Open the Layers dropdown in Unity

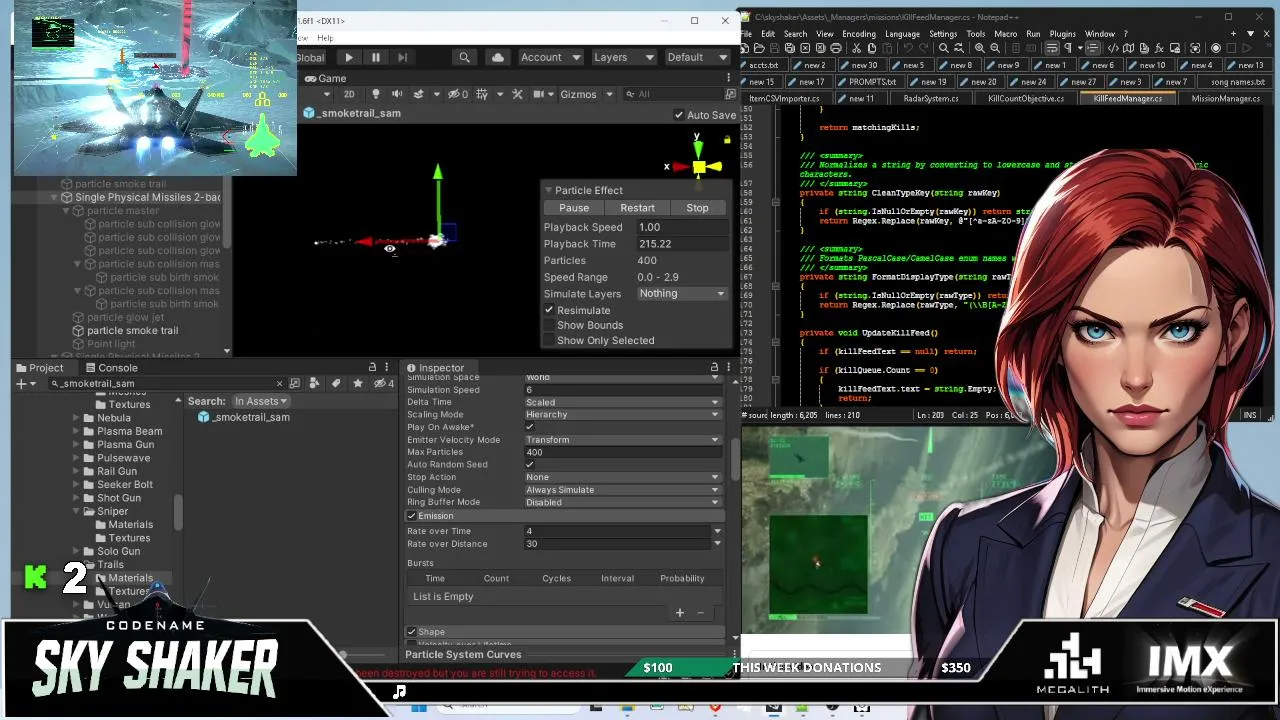(623, 58)
